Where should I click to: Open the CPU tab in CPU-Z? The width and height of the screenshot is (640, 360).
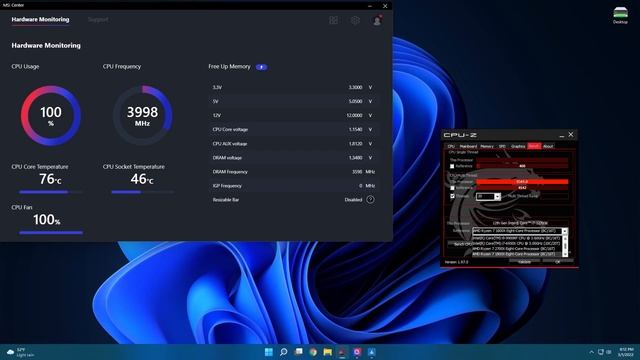click(x=451, y=146)
